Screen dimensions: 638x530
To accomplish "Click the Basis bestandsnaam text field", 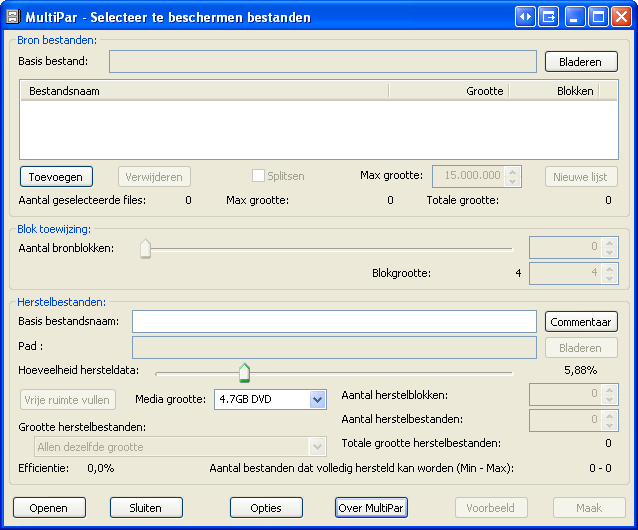I will pos(334,321).
